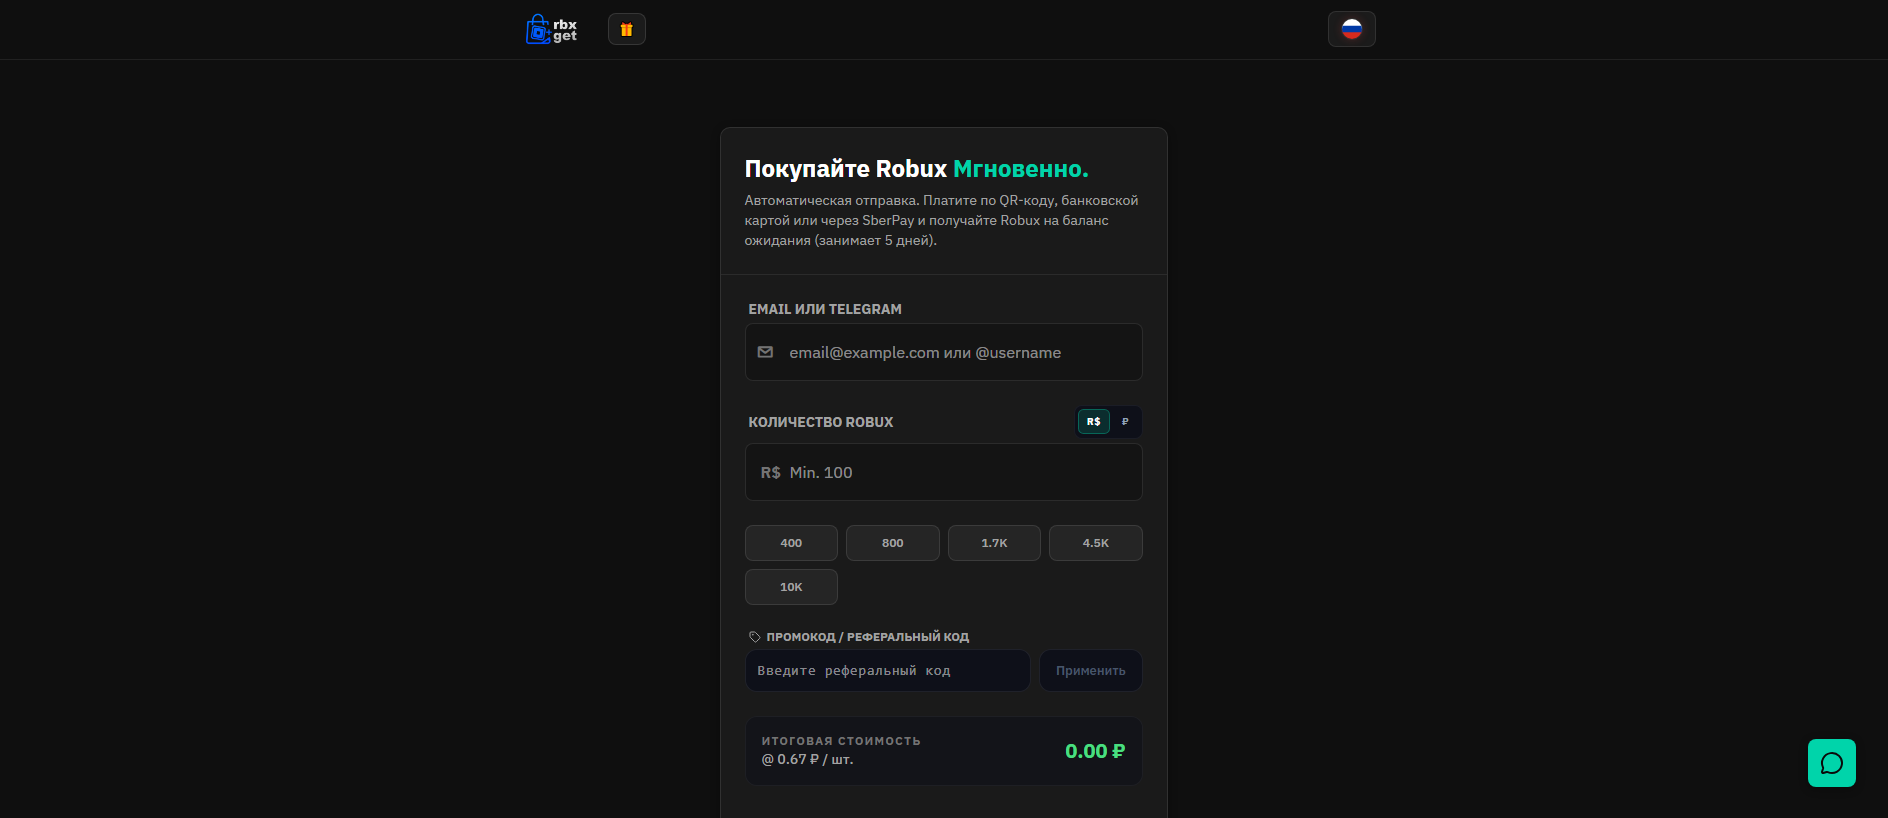This screenshot has height=818, width=1888.
Task: Open the orange gift icon button
Action: point(627,29)
